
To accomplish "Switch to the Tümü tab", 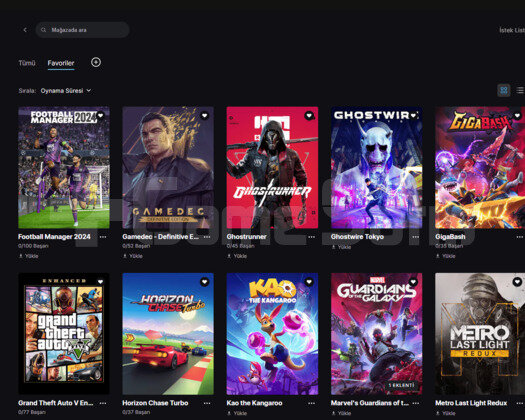I will coord(27,63).
